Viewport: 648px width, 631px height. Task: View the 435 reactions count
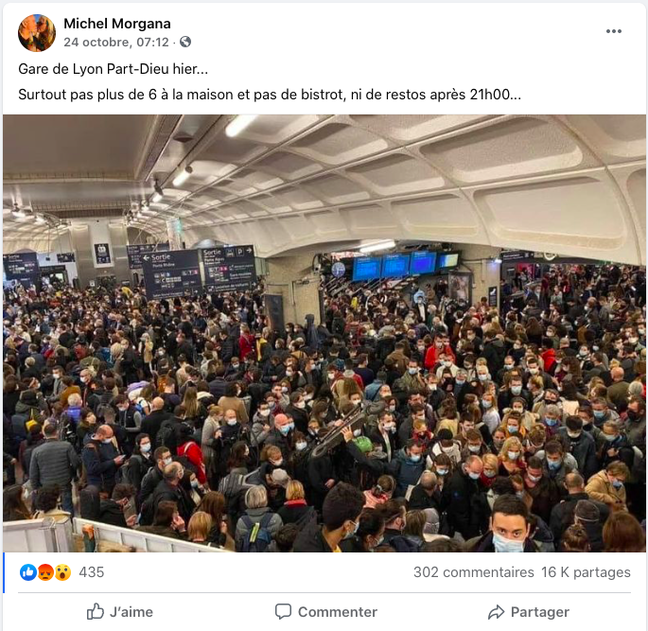[x=91, y=572]
